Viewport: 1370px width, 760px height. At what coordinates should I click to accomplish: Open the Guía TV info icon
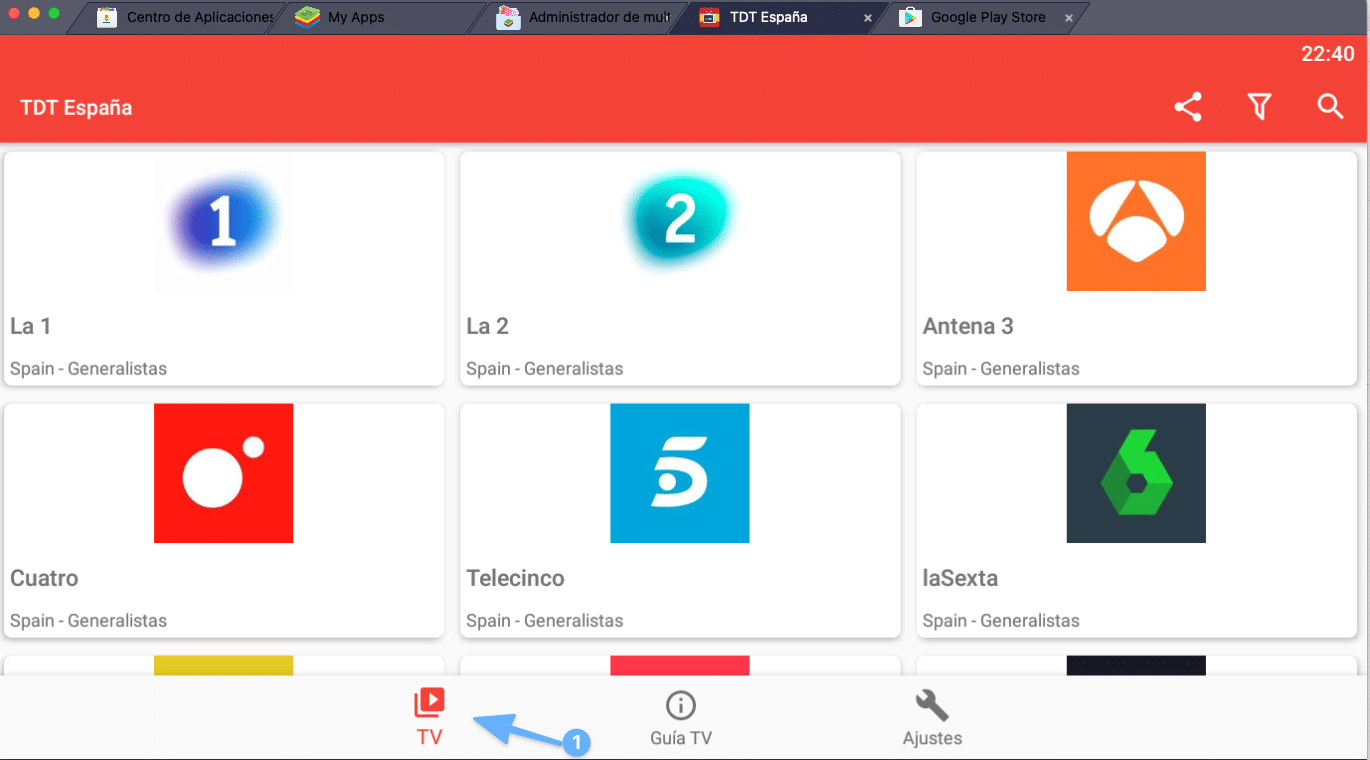(x=680, y=705)
